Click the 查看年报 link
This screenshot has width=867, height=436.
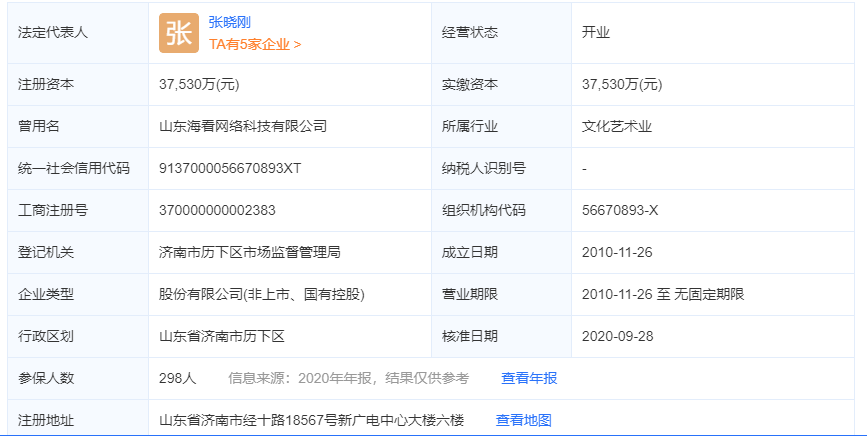tap(529, 378)
